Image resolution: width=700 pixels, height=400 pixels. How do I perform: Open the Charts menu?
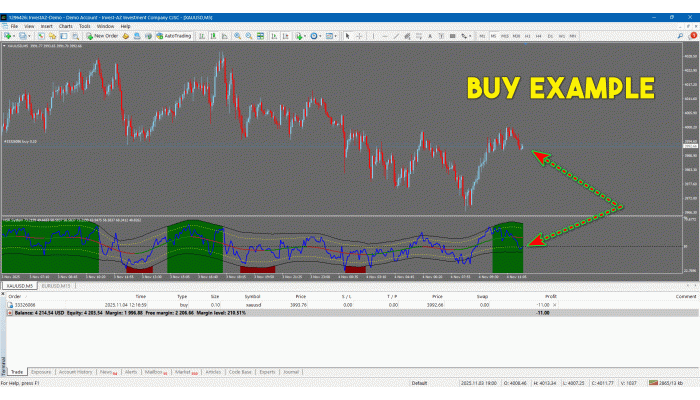[63, 26]
